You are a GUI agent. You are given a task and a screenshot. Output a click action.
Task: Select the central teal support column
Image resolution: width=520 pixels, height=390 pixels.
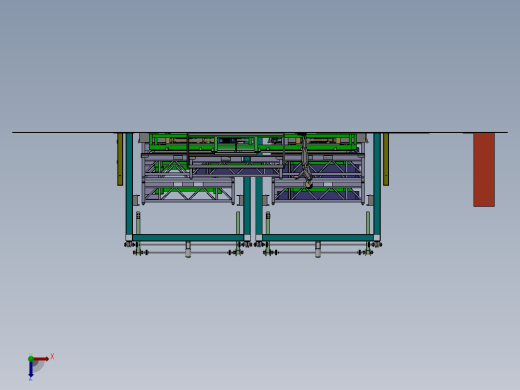pos(247,205)
